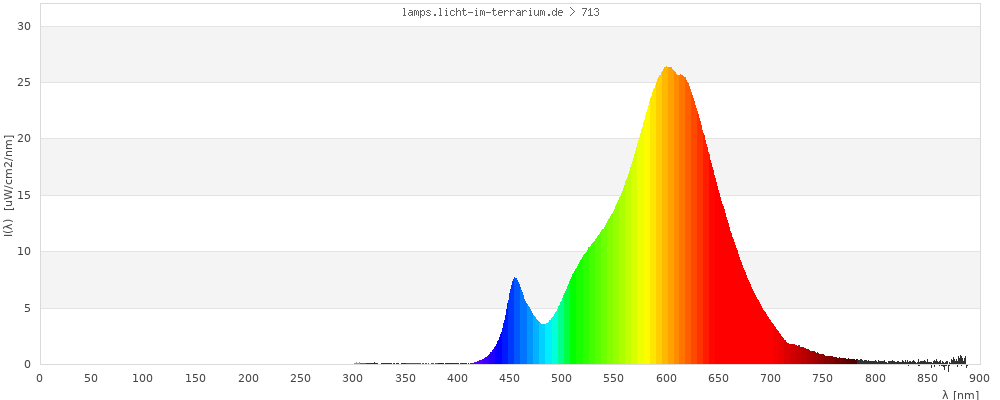This screenshot has height=400, width=1000.
Task: Click the y-axis tick label 10
Action: [x=25, y=252]
